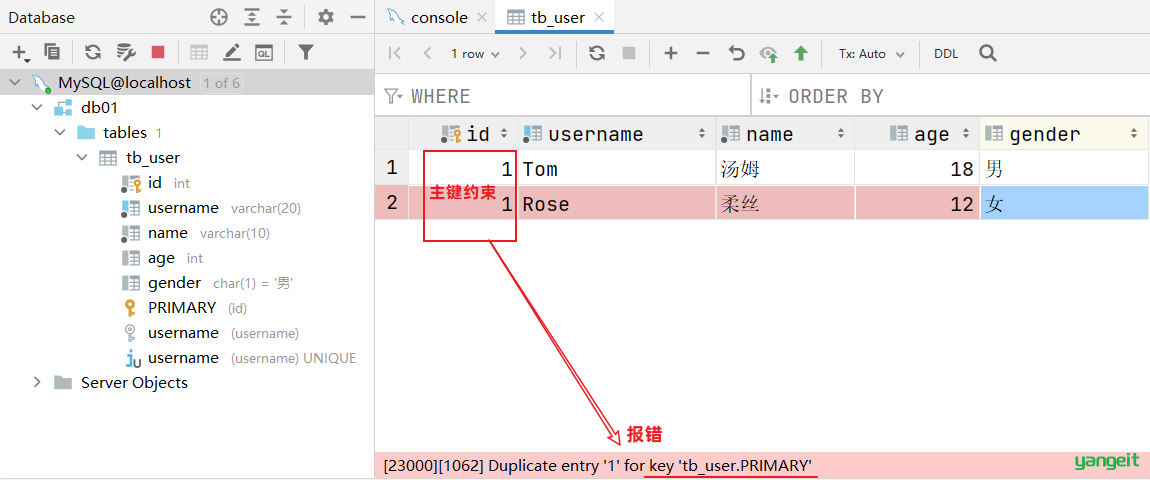Click the locate target crosshair icon
1150x480 pixels.
219,18
